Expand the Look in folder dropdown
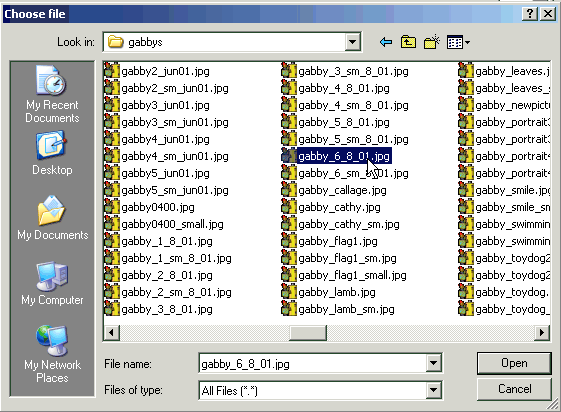Screen dimensions: 561x412 click(352, 42)
